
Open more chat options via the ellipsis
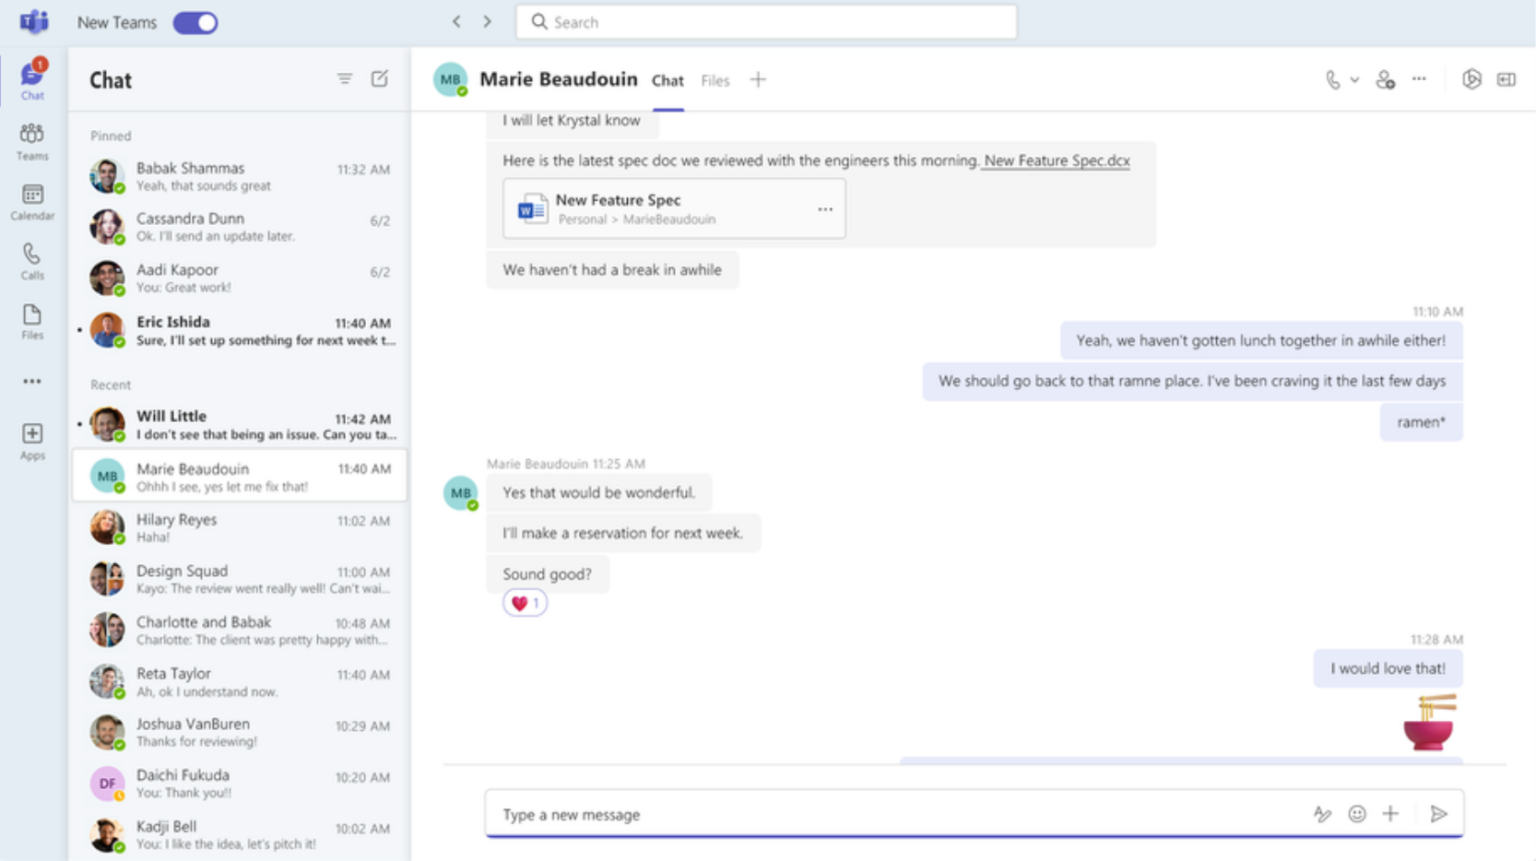coord(1419,79)
